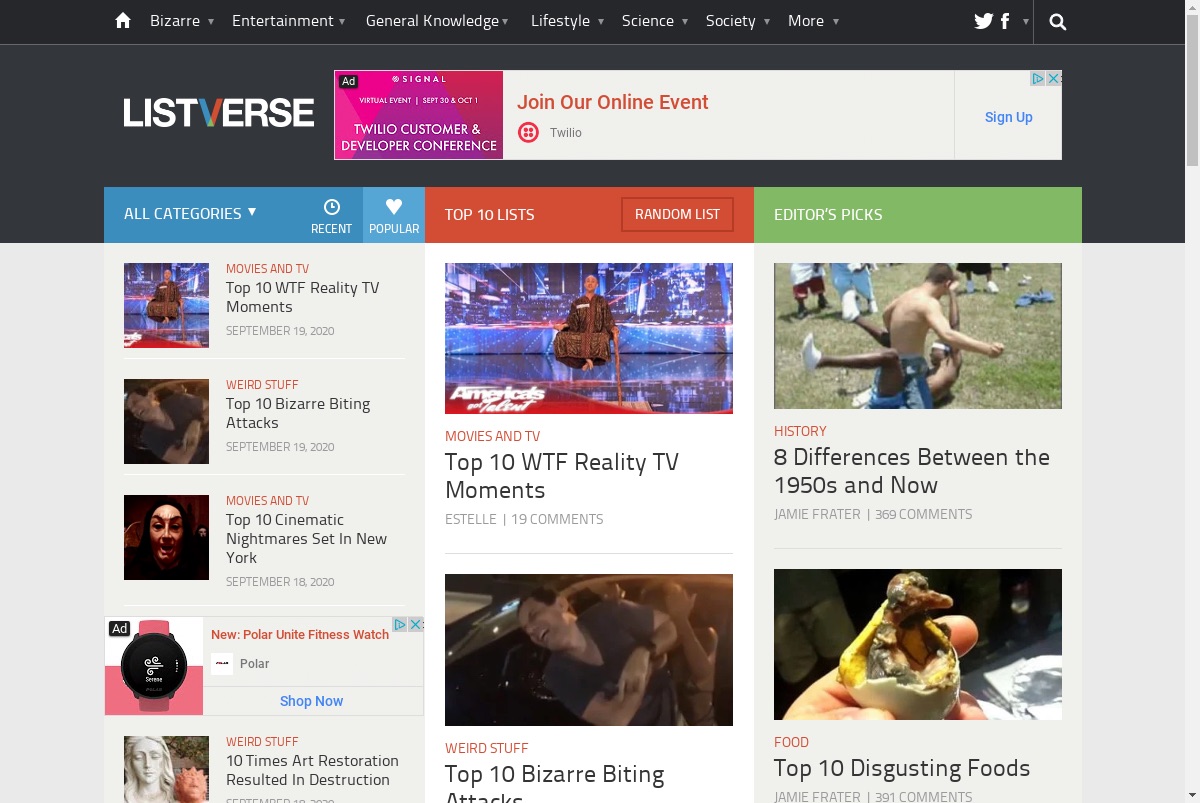Click the 1950s wrestling photo thumbnail
This screenshot has width=1200, height=803.
918,336
